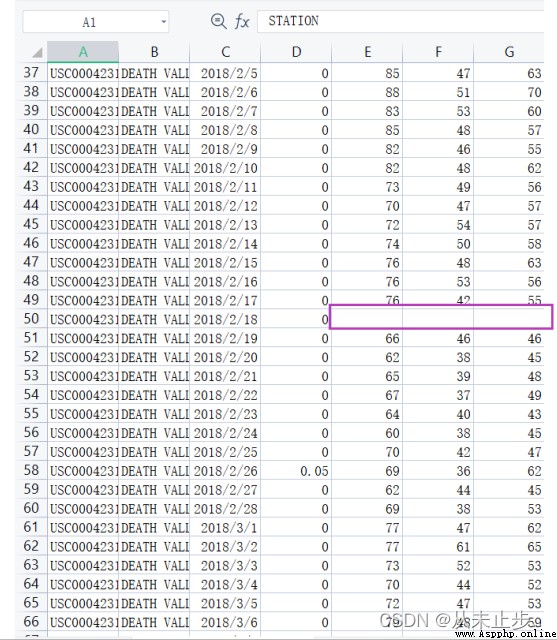Click column F value 54 in row 45
The image size is (557, 640).
(x=438, y=224)
